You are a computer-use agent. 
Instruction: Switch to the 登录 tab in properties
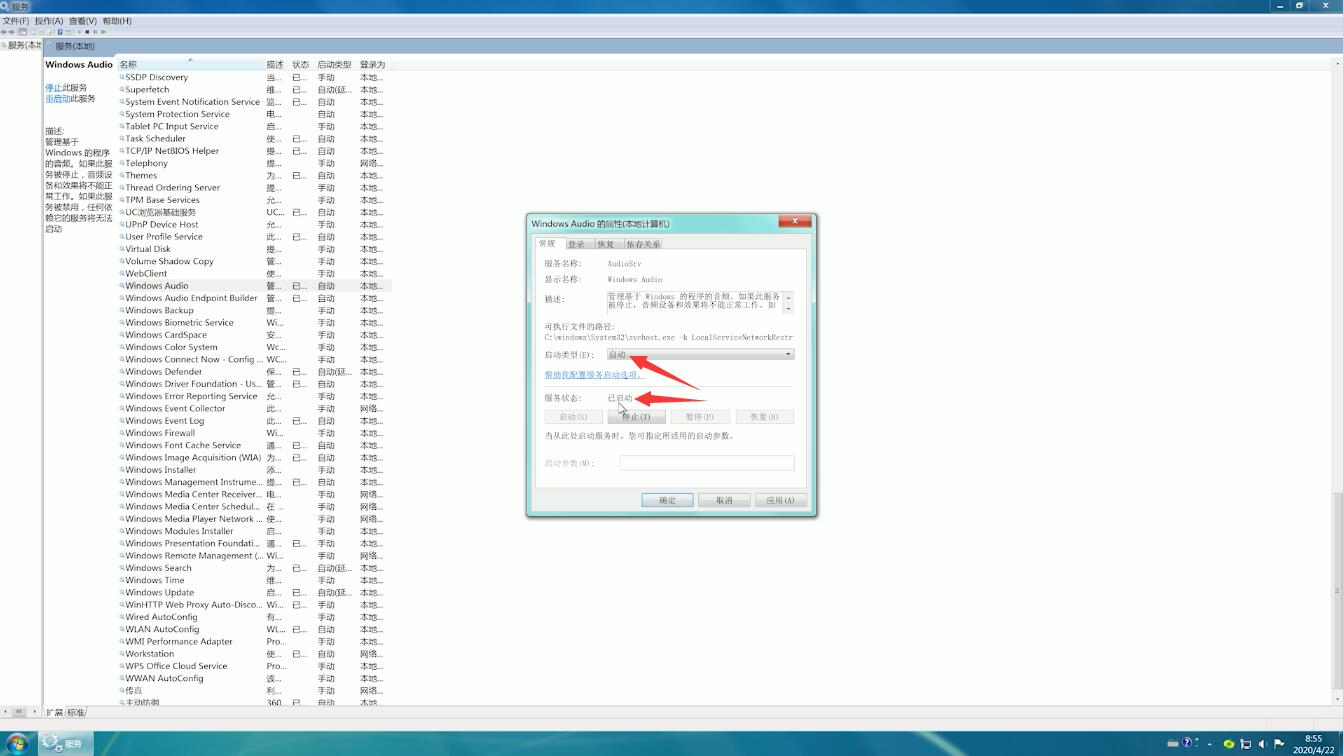click(576, 244)
